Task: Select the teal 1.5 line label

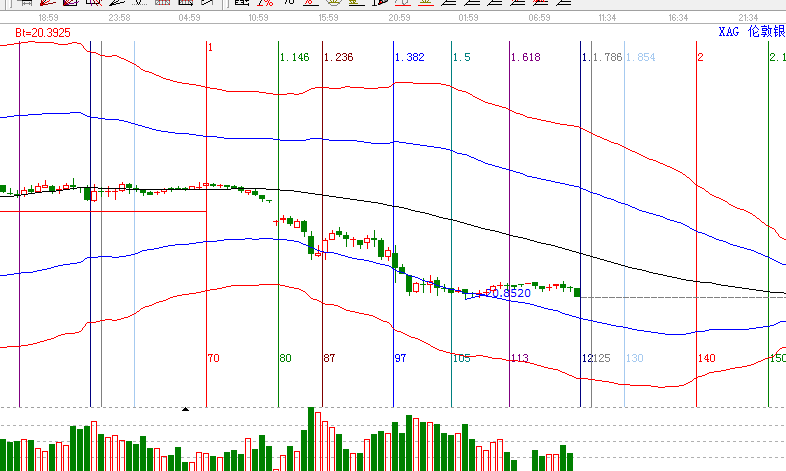Action: pos(461,58)
